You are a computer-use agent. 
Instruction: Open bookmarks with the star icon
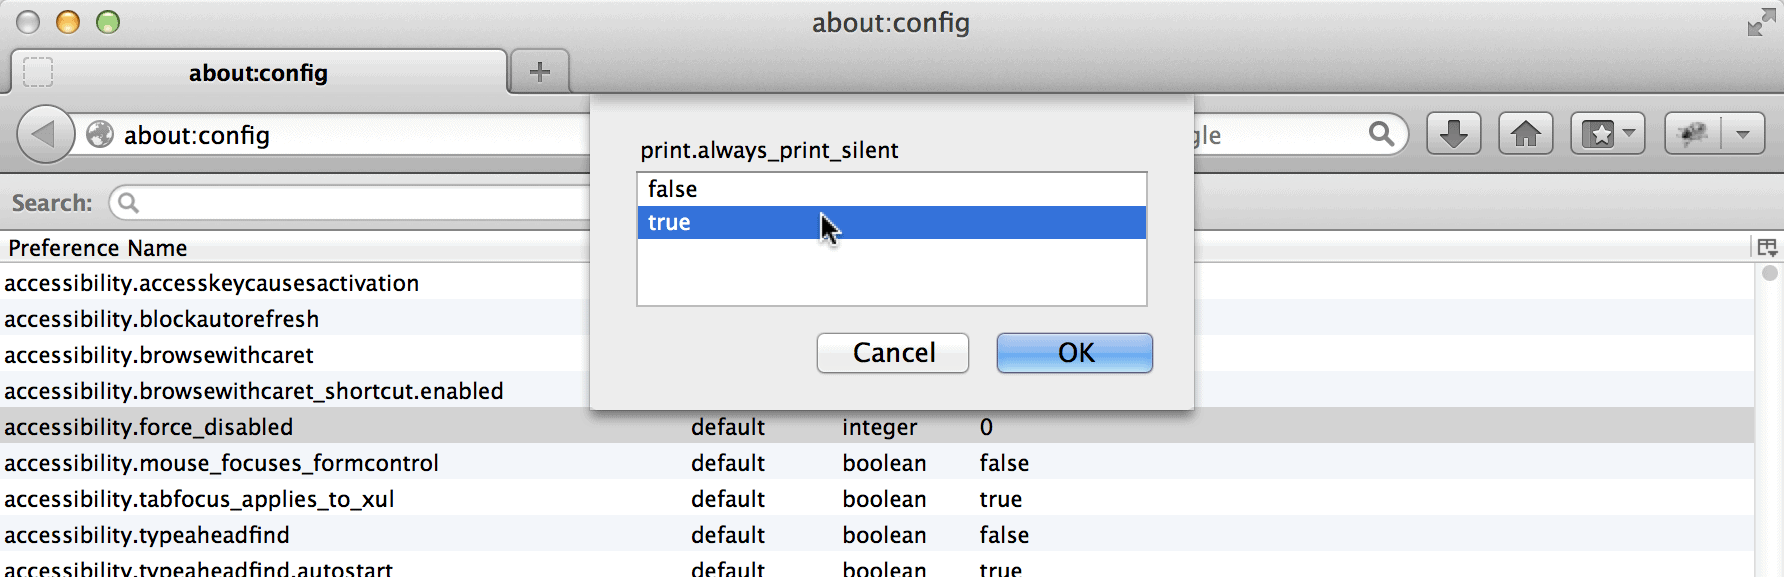pyautogui.click(x=1598, y=133)
